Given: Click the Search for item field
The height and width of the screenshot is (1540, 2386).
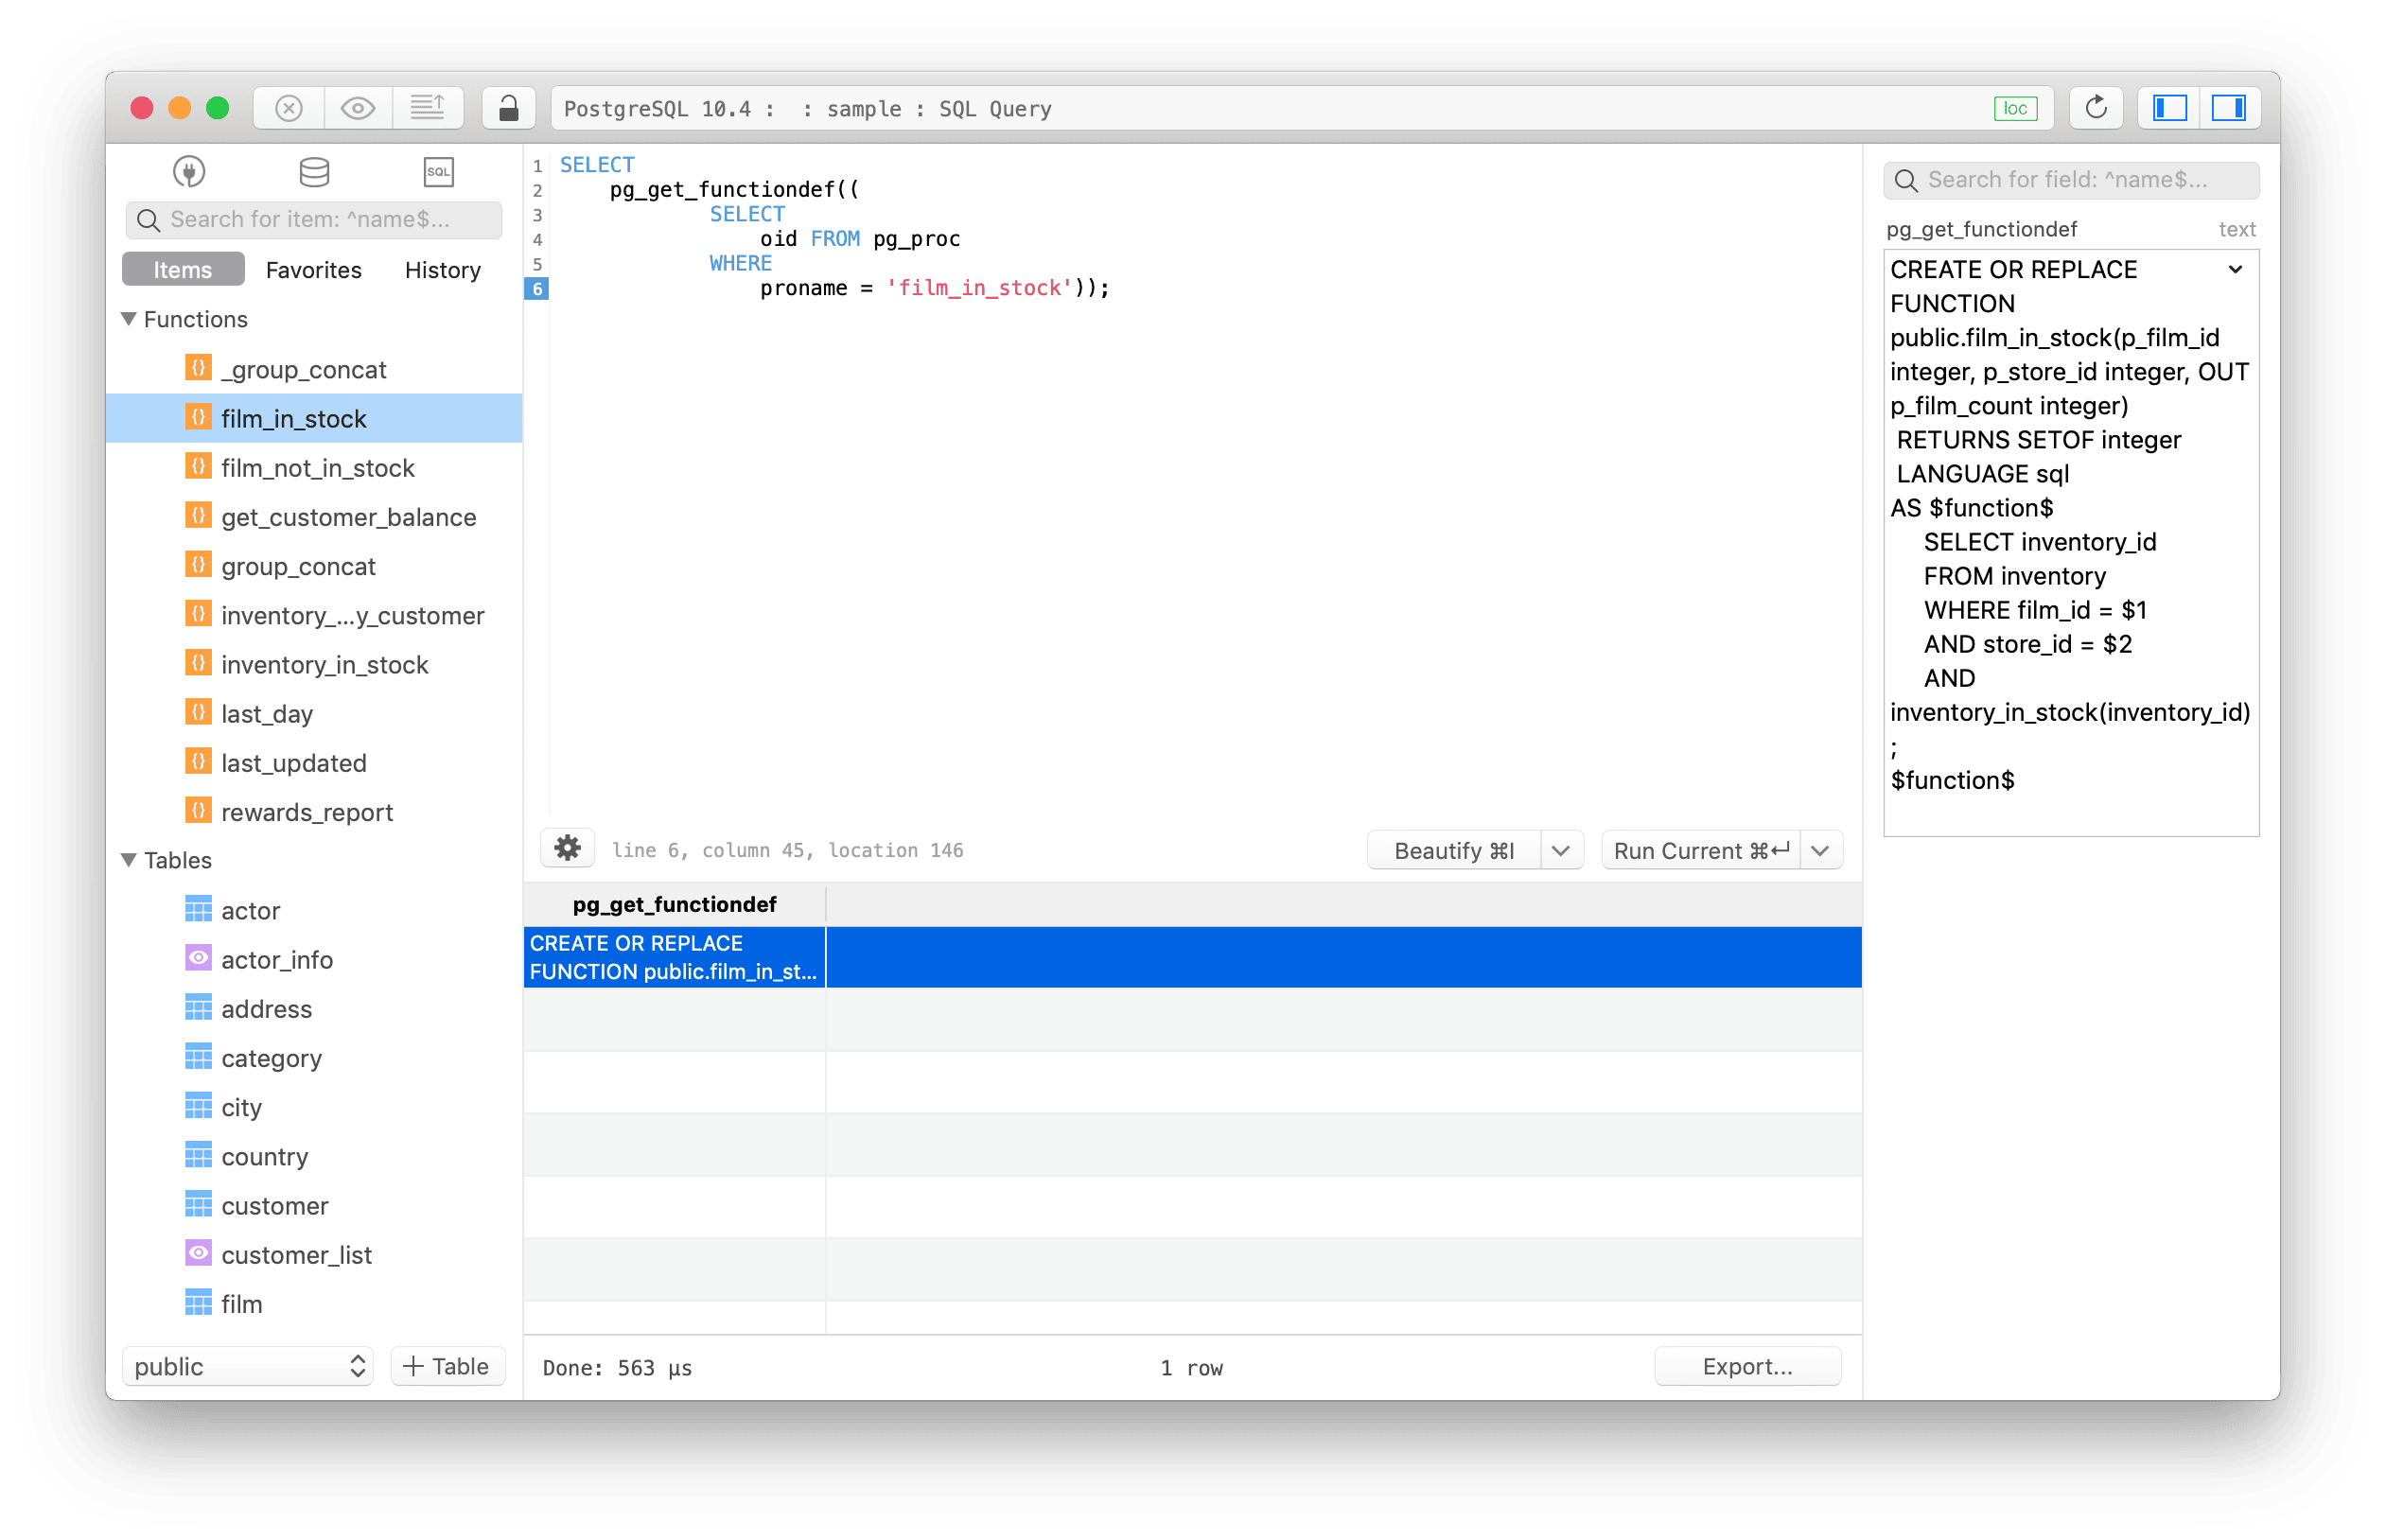Looking at the screenshot, I should click(x=314, y=219).
